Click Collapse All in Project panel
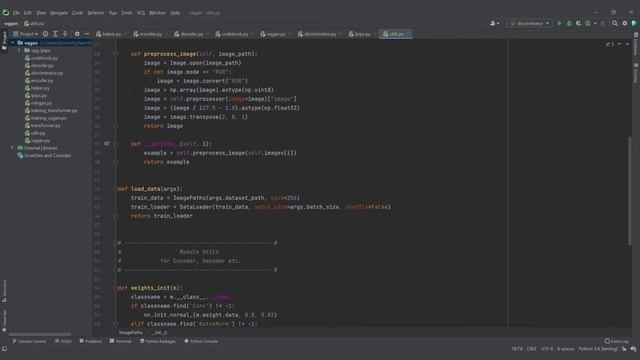 pyautogui.click(x=65, y=34)
